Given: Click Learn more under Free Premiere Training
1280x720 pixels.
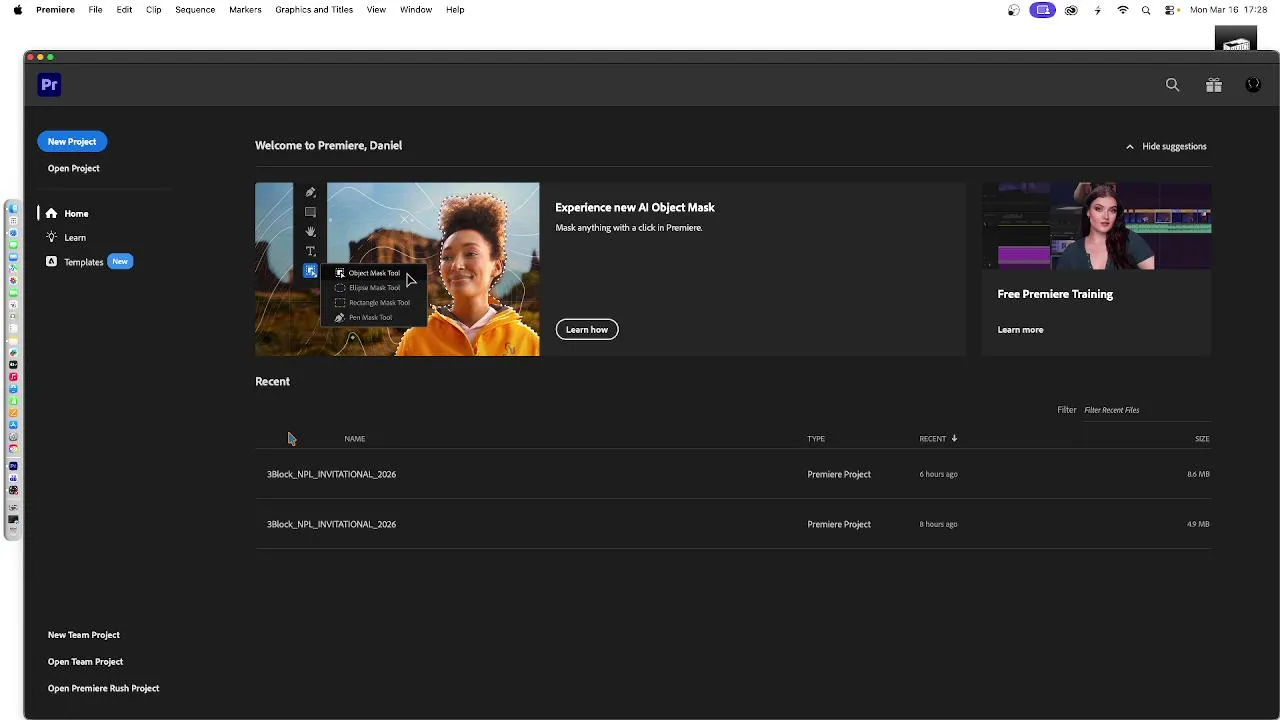Looking at the screenshot, I should [1020, 330].
